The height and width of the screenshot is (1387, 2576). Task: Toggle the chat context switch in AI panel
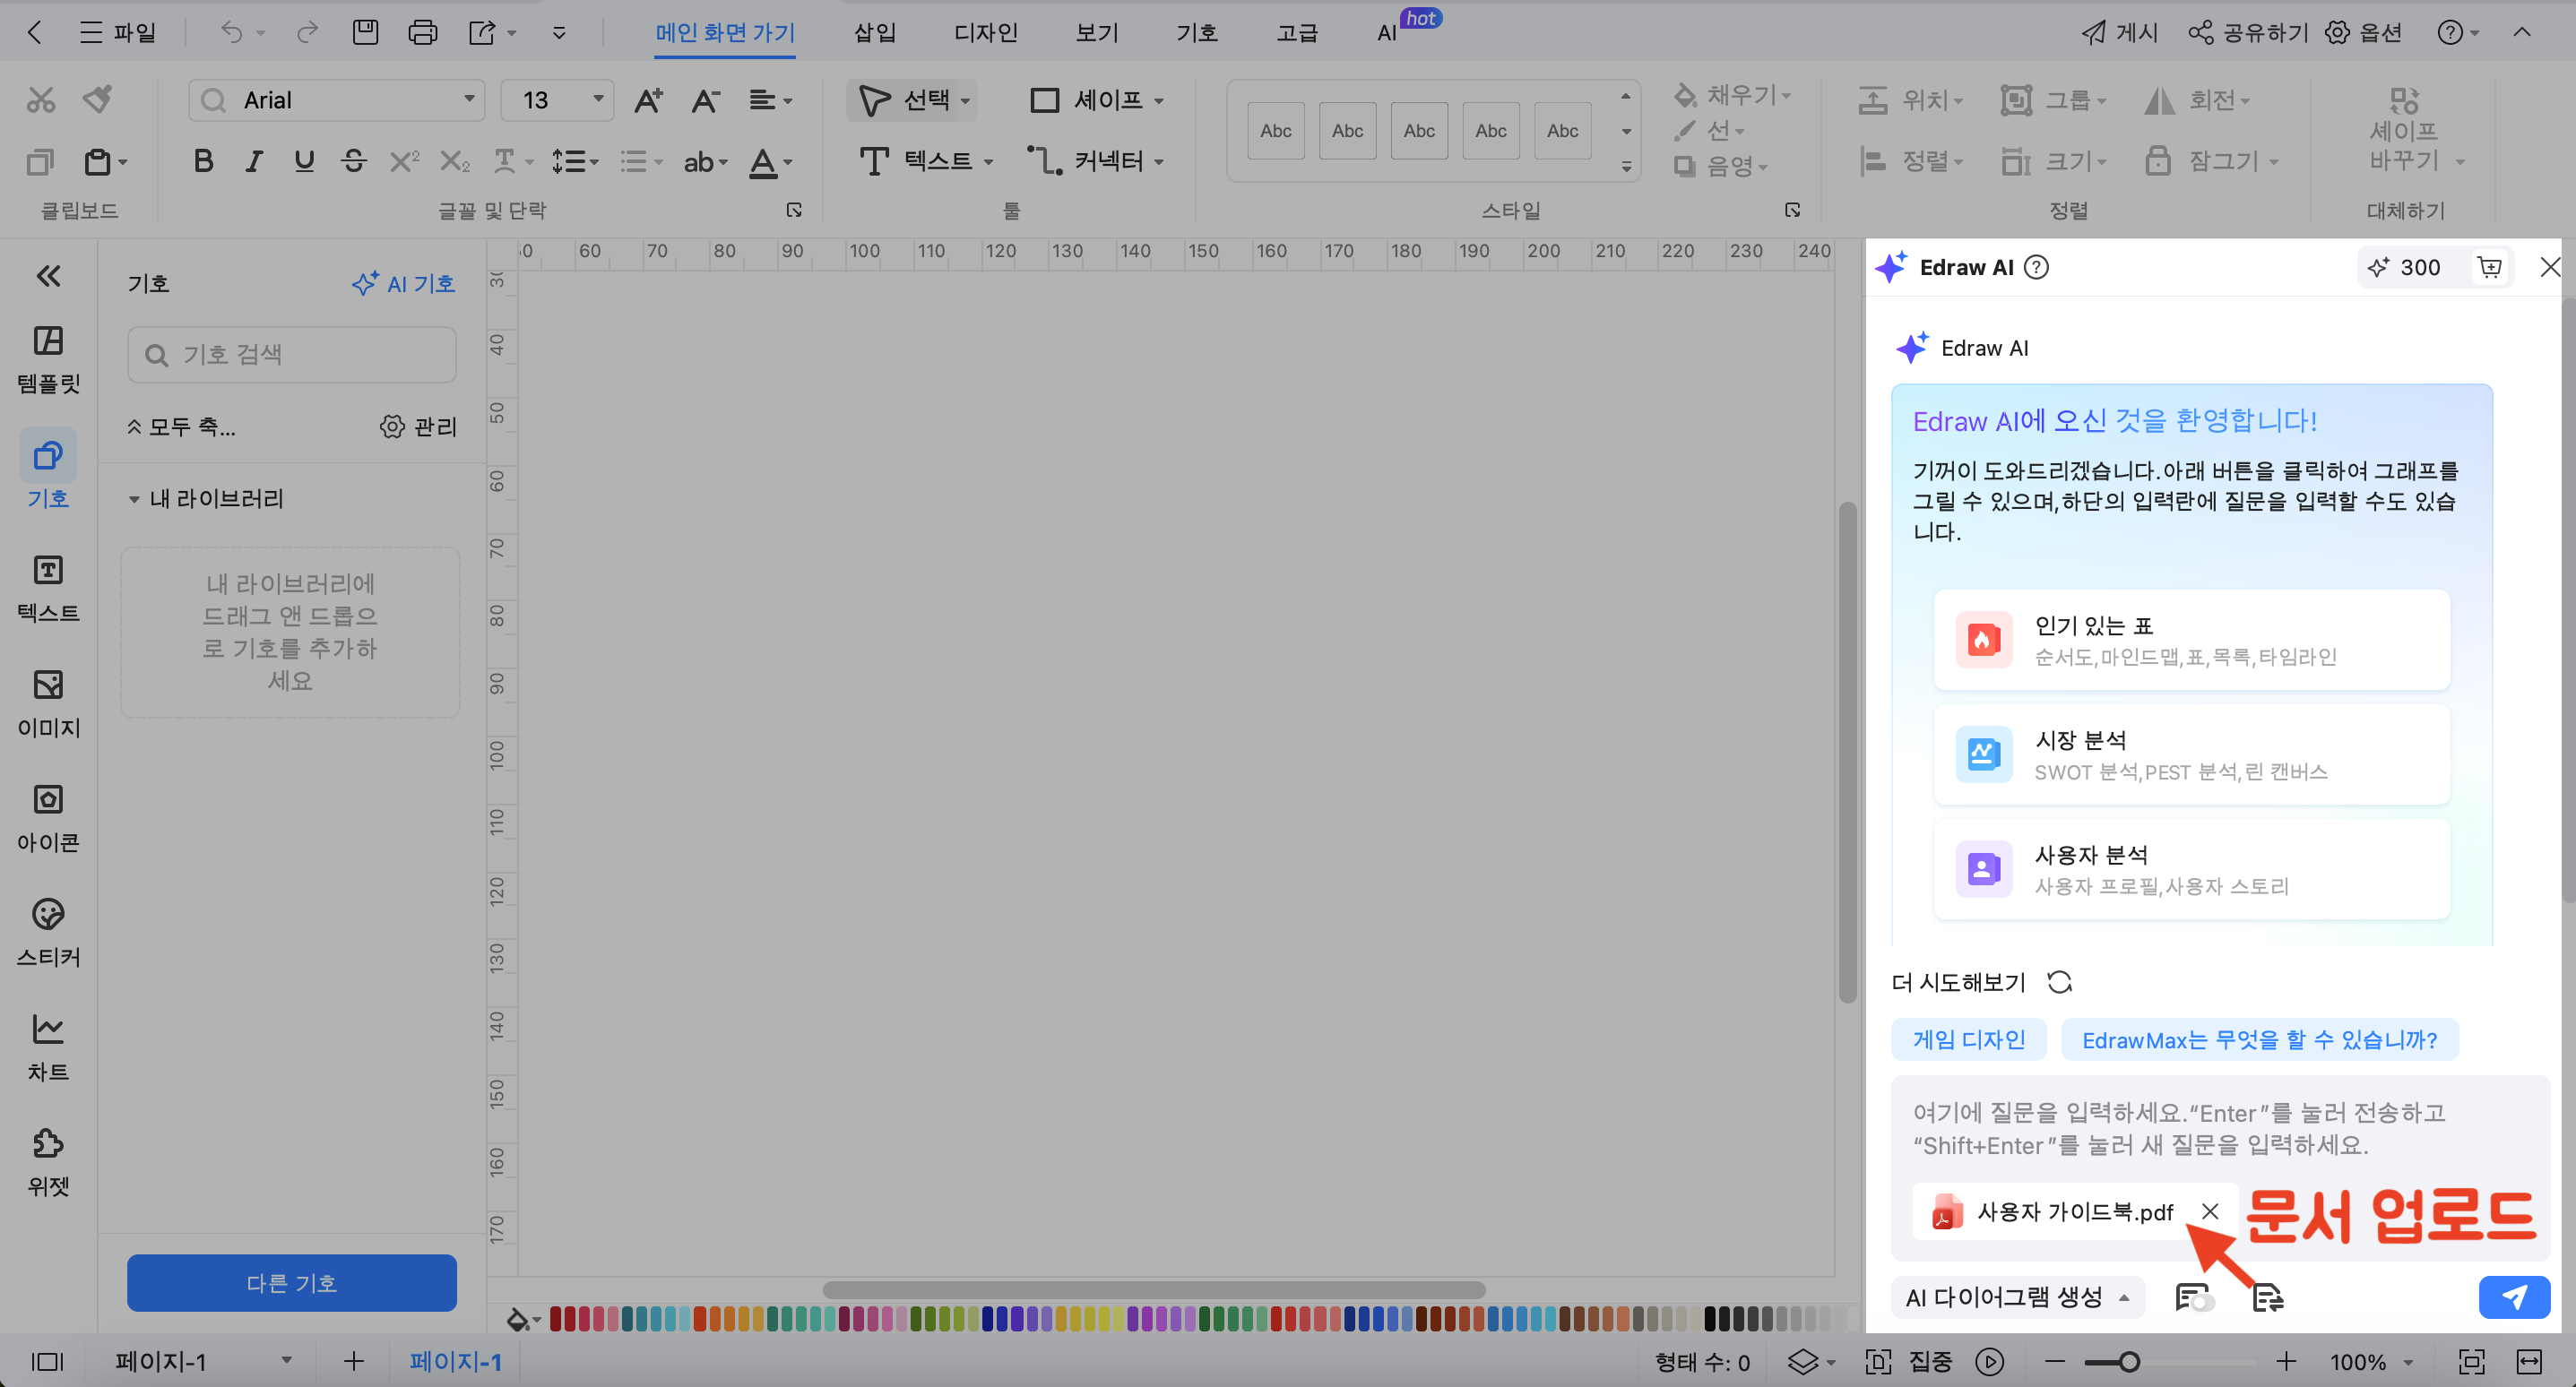click(x=2194, y=1297)
